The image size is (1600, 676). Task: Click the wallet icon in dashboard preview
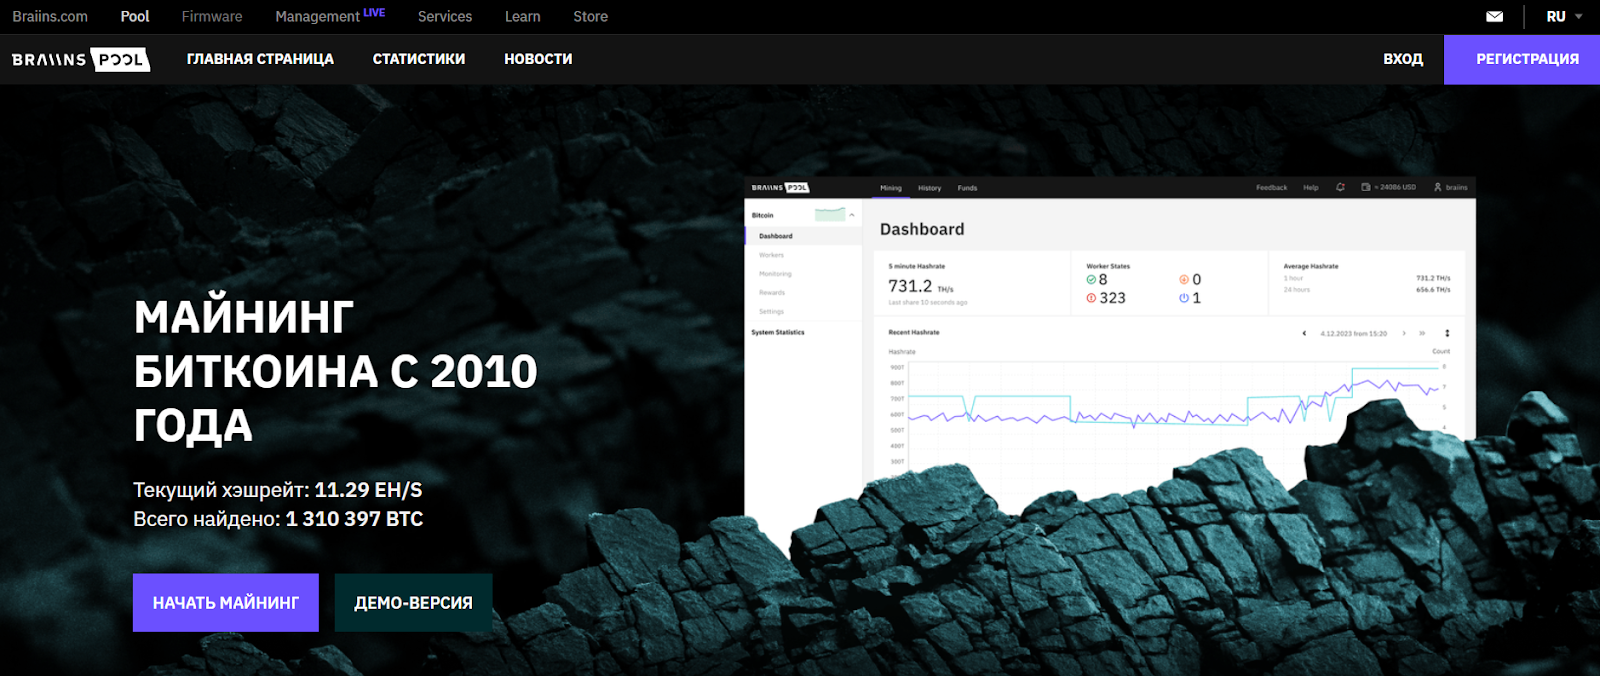(1366, 187)
